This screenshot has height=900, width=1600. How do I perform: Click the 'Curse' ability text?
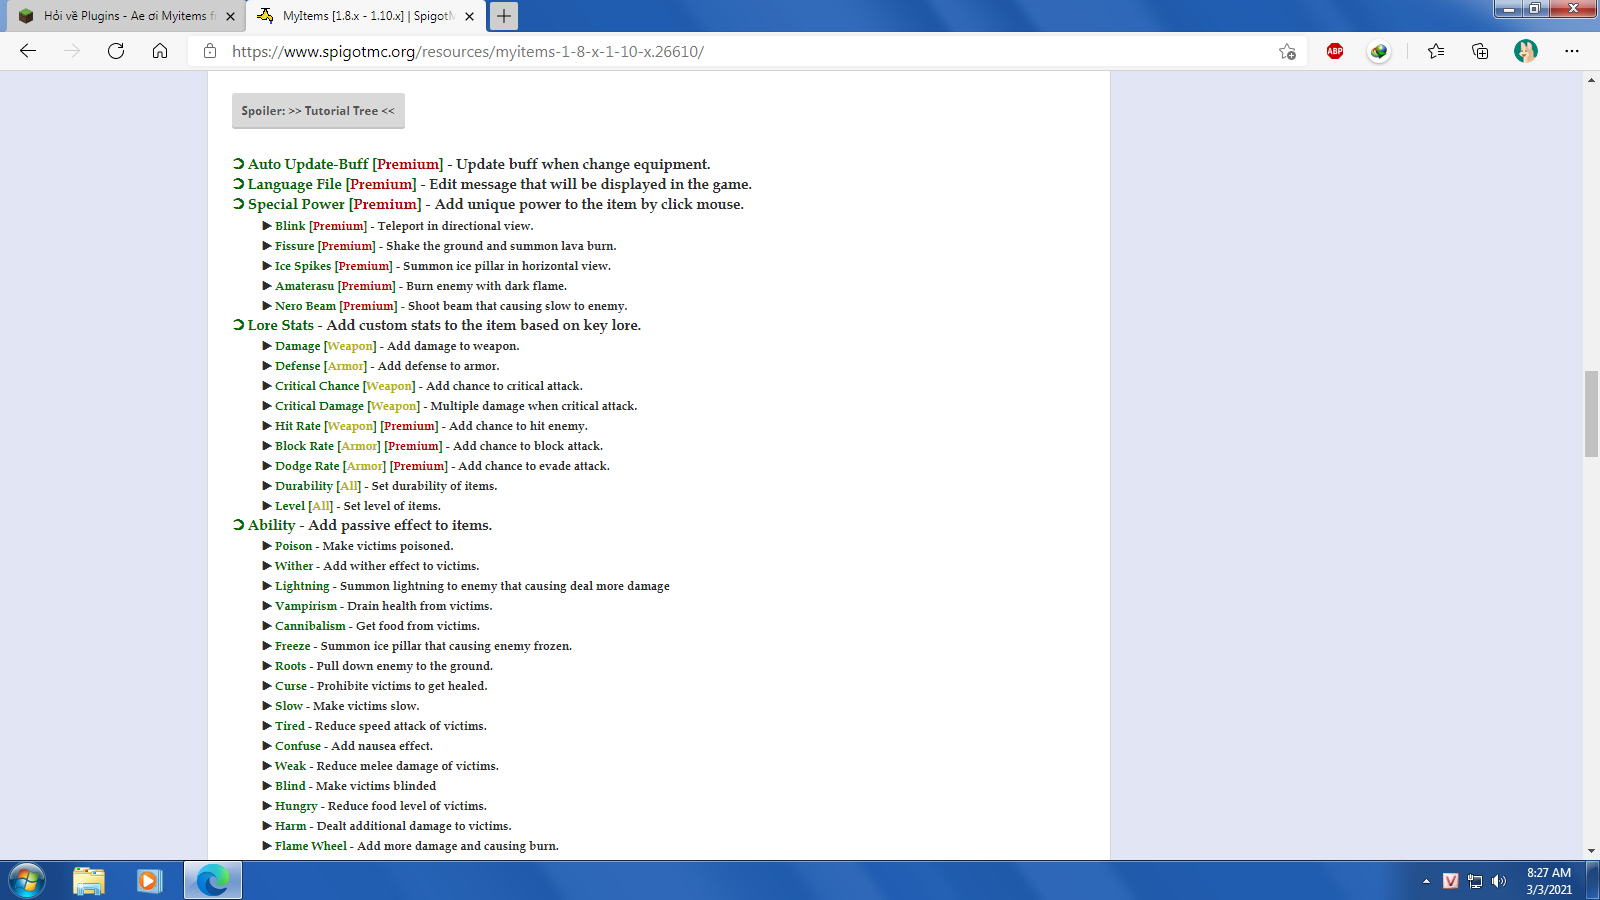(x=291, y=686)
